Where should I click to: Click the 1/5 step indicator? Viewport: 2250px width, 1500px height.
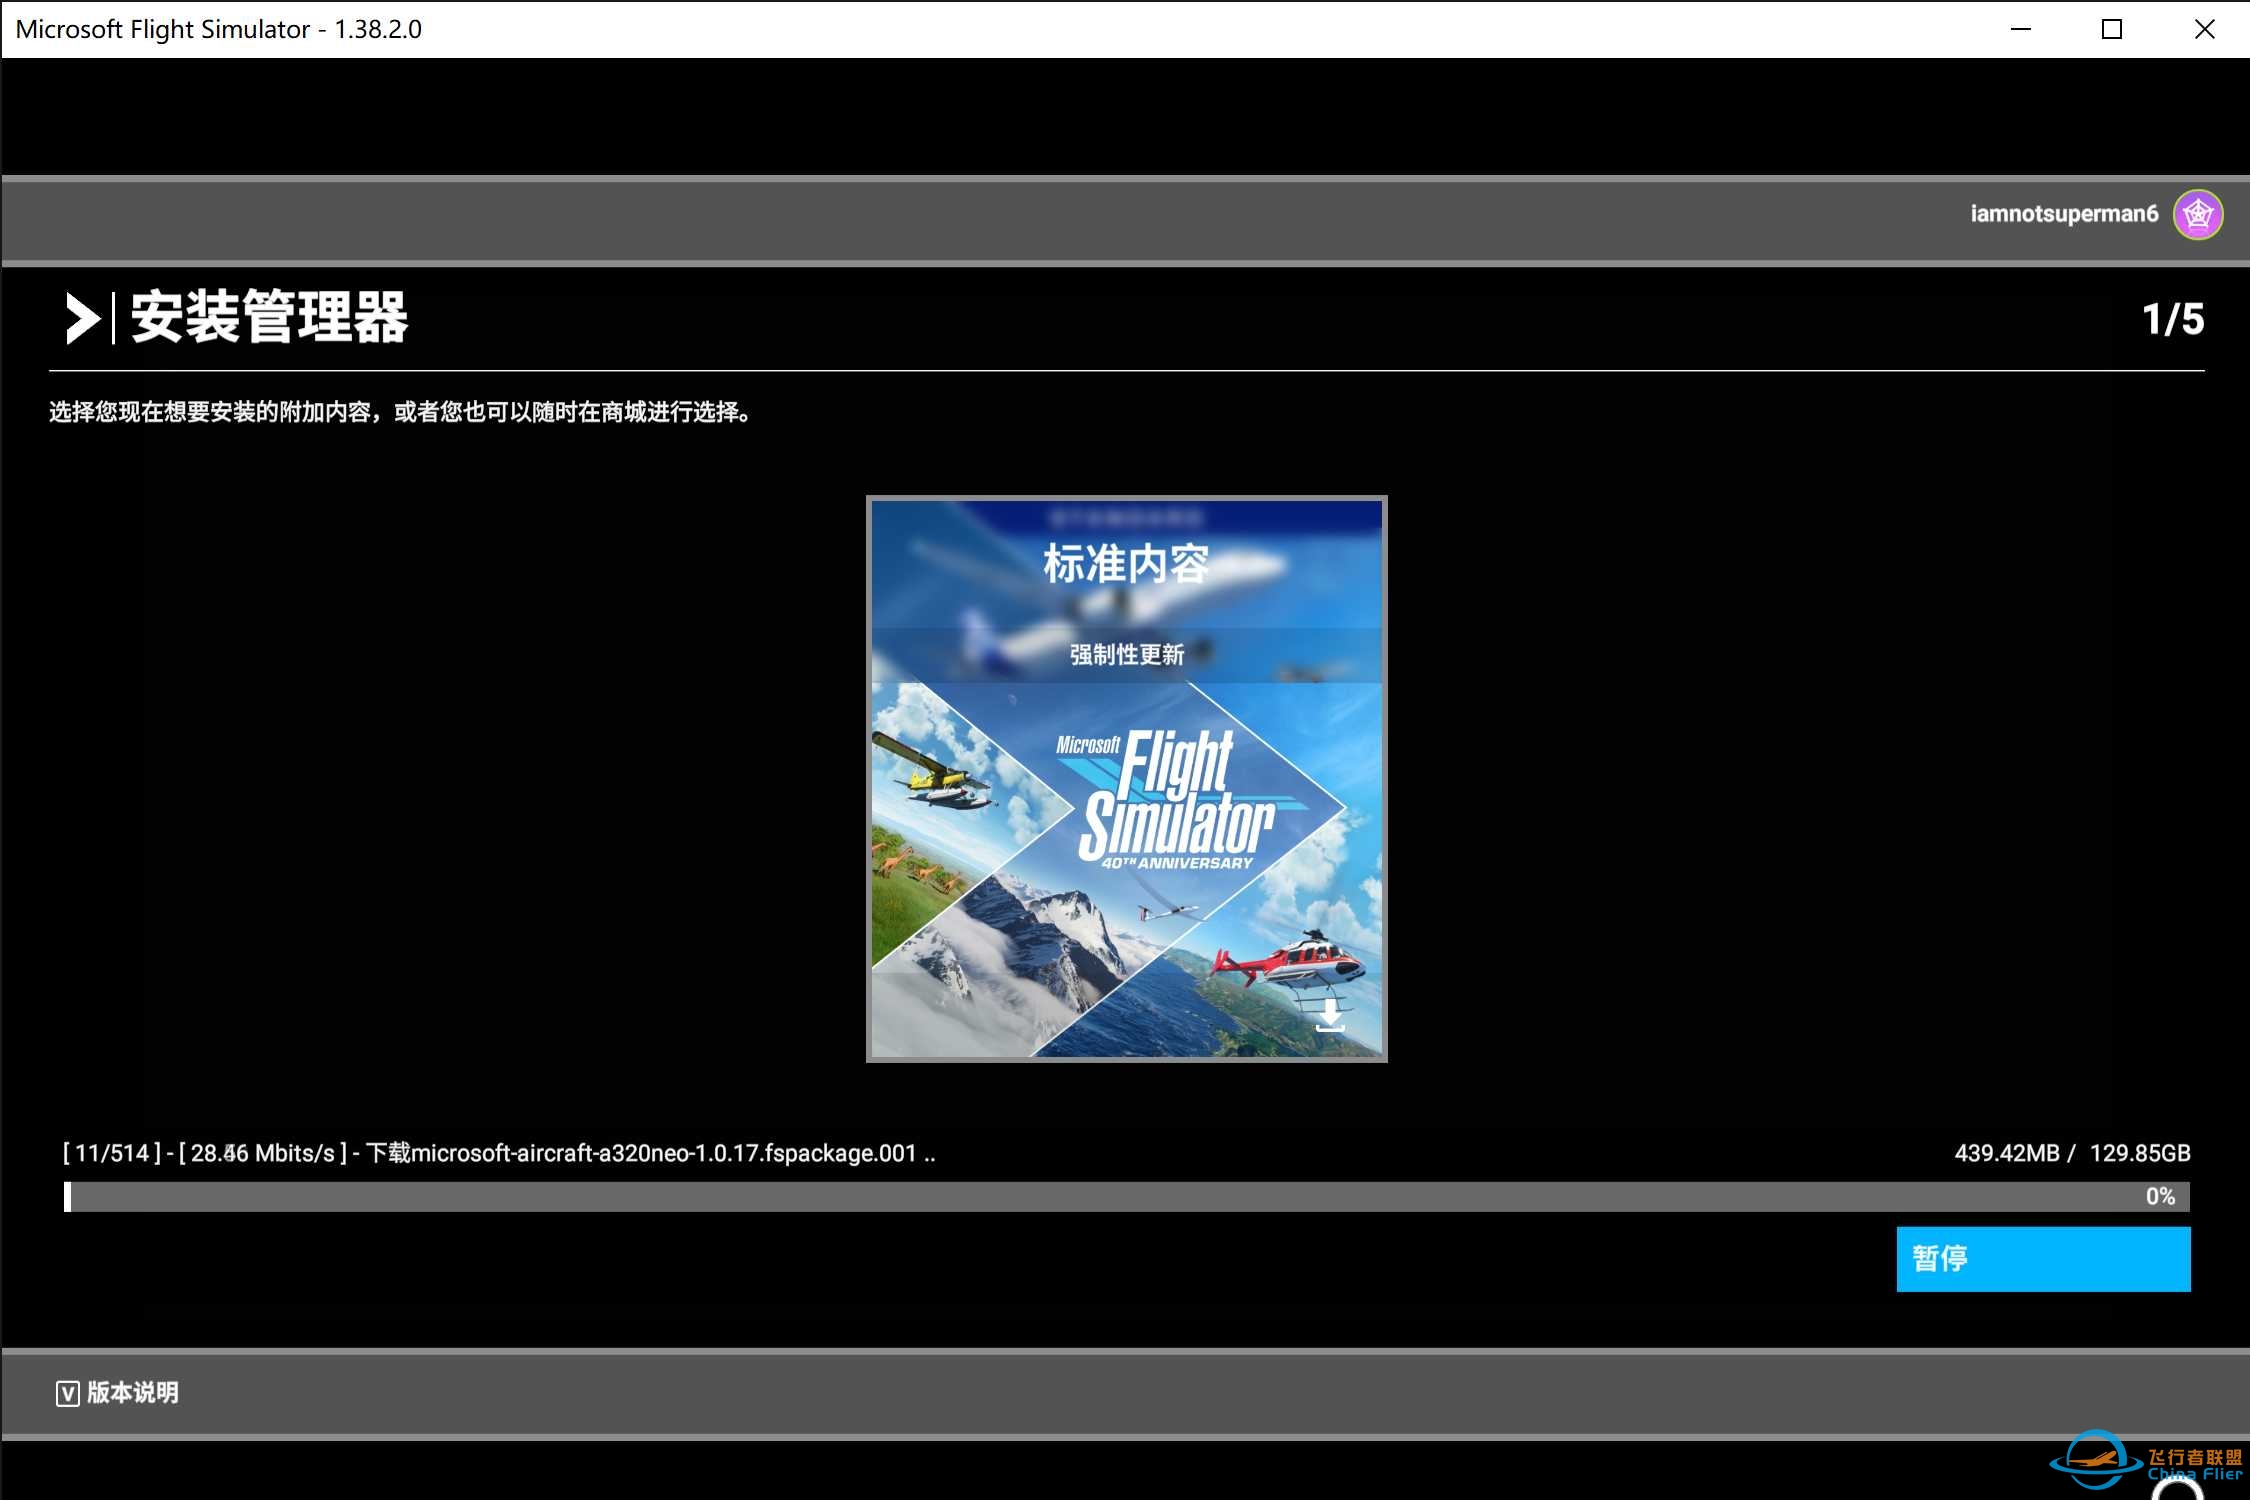(2172, 319)
